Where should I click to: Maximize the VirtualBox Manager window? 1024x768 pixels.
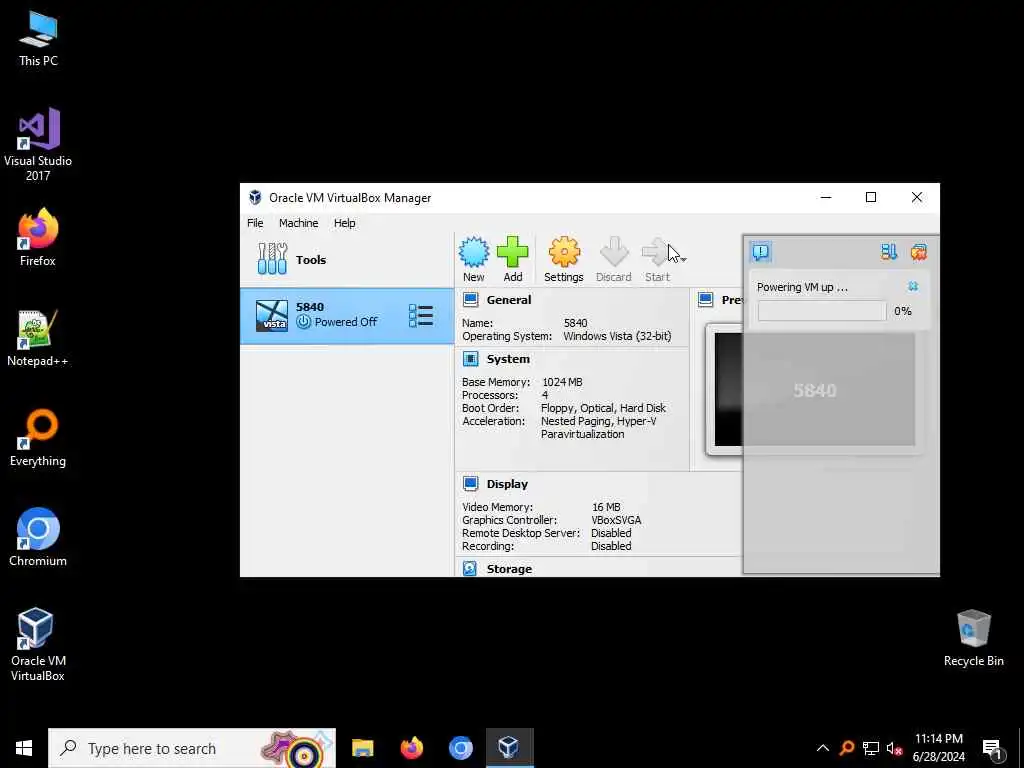(x=871, y=197)
